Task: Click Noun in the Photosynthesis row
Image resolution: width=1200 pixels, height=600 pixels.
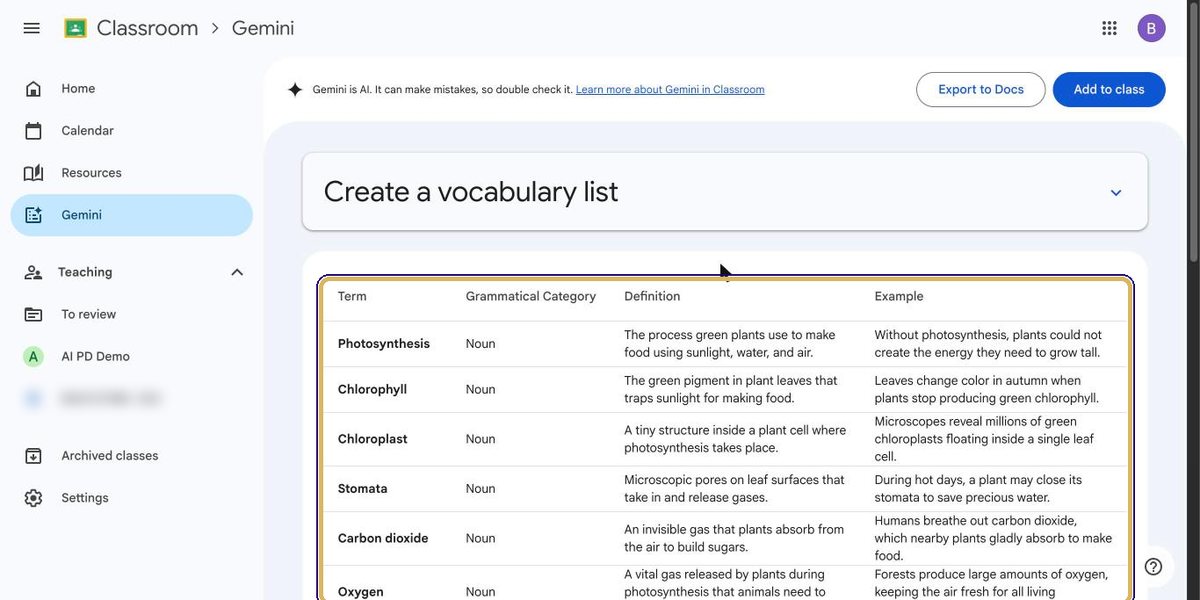Action: point(480,344)
